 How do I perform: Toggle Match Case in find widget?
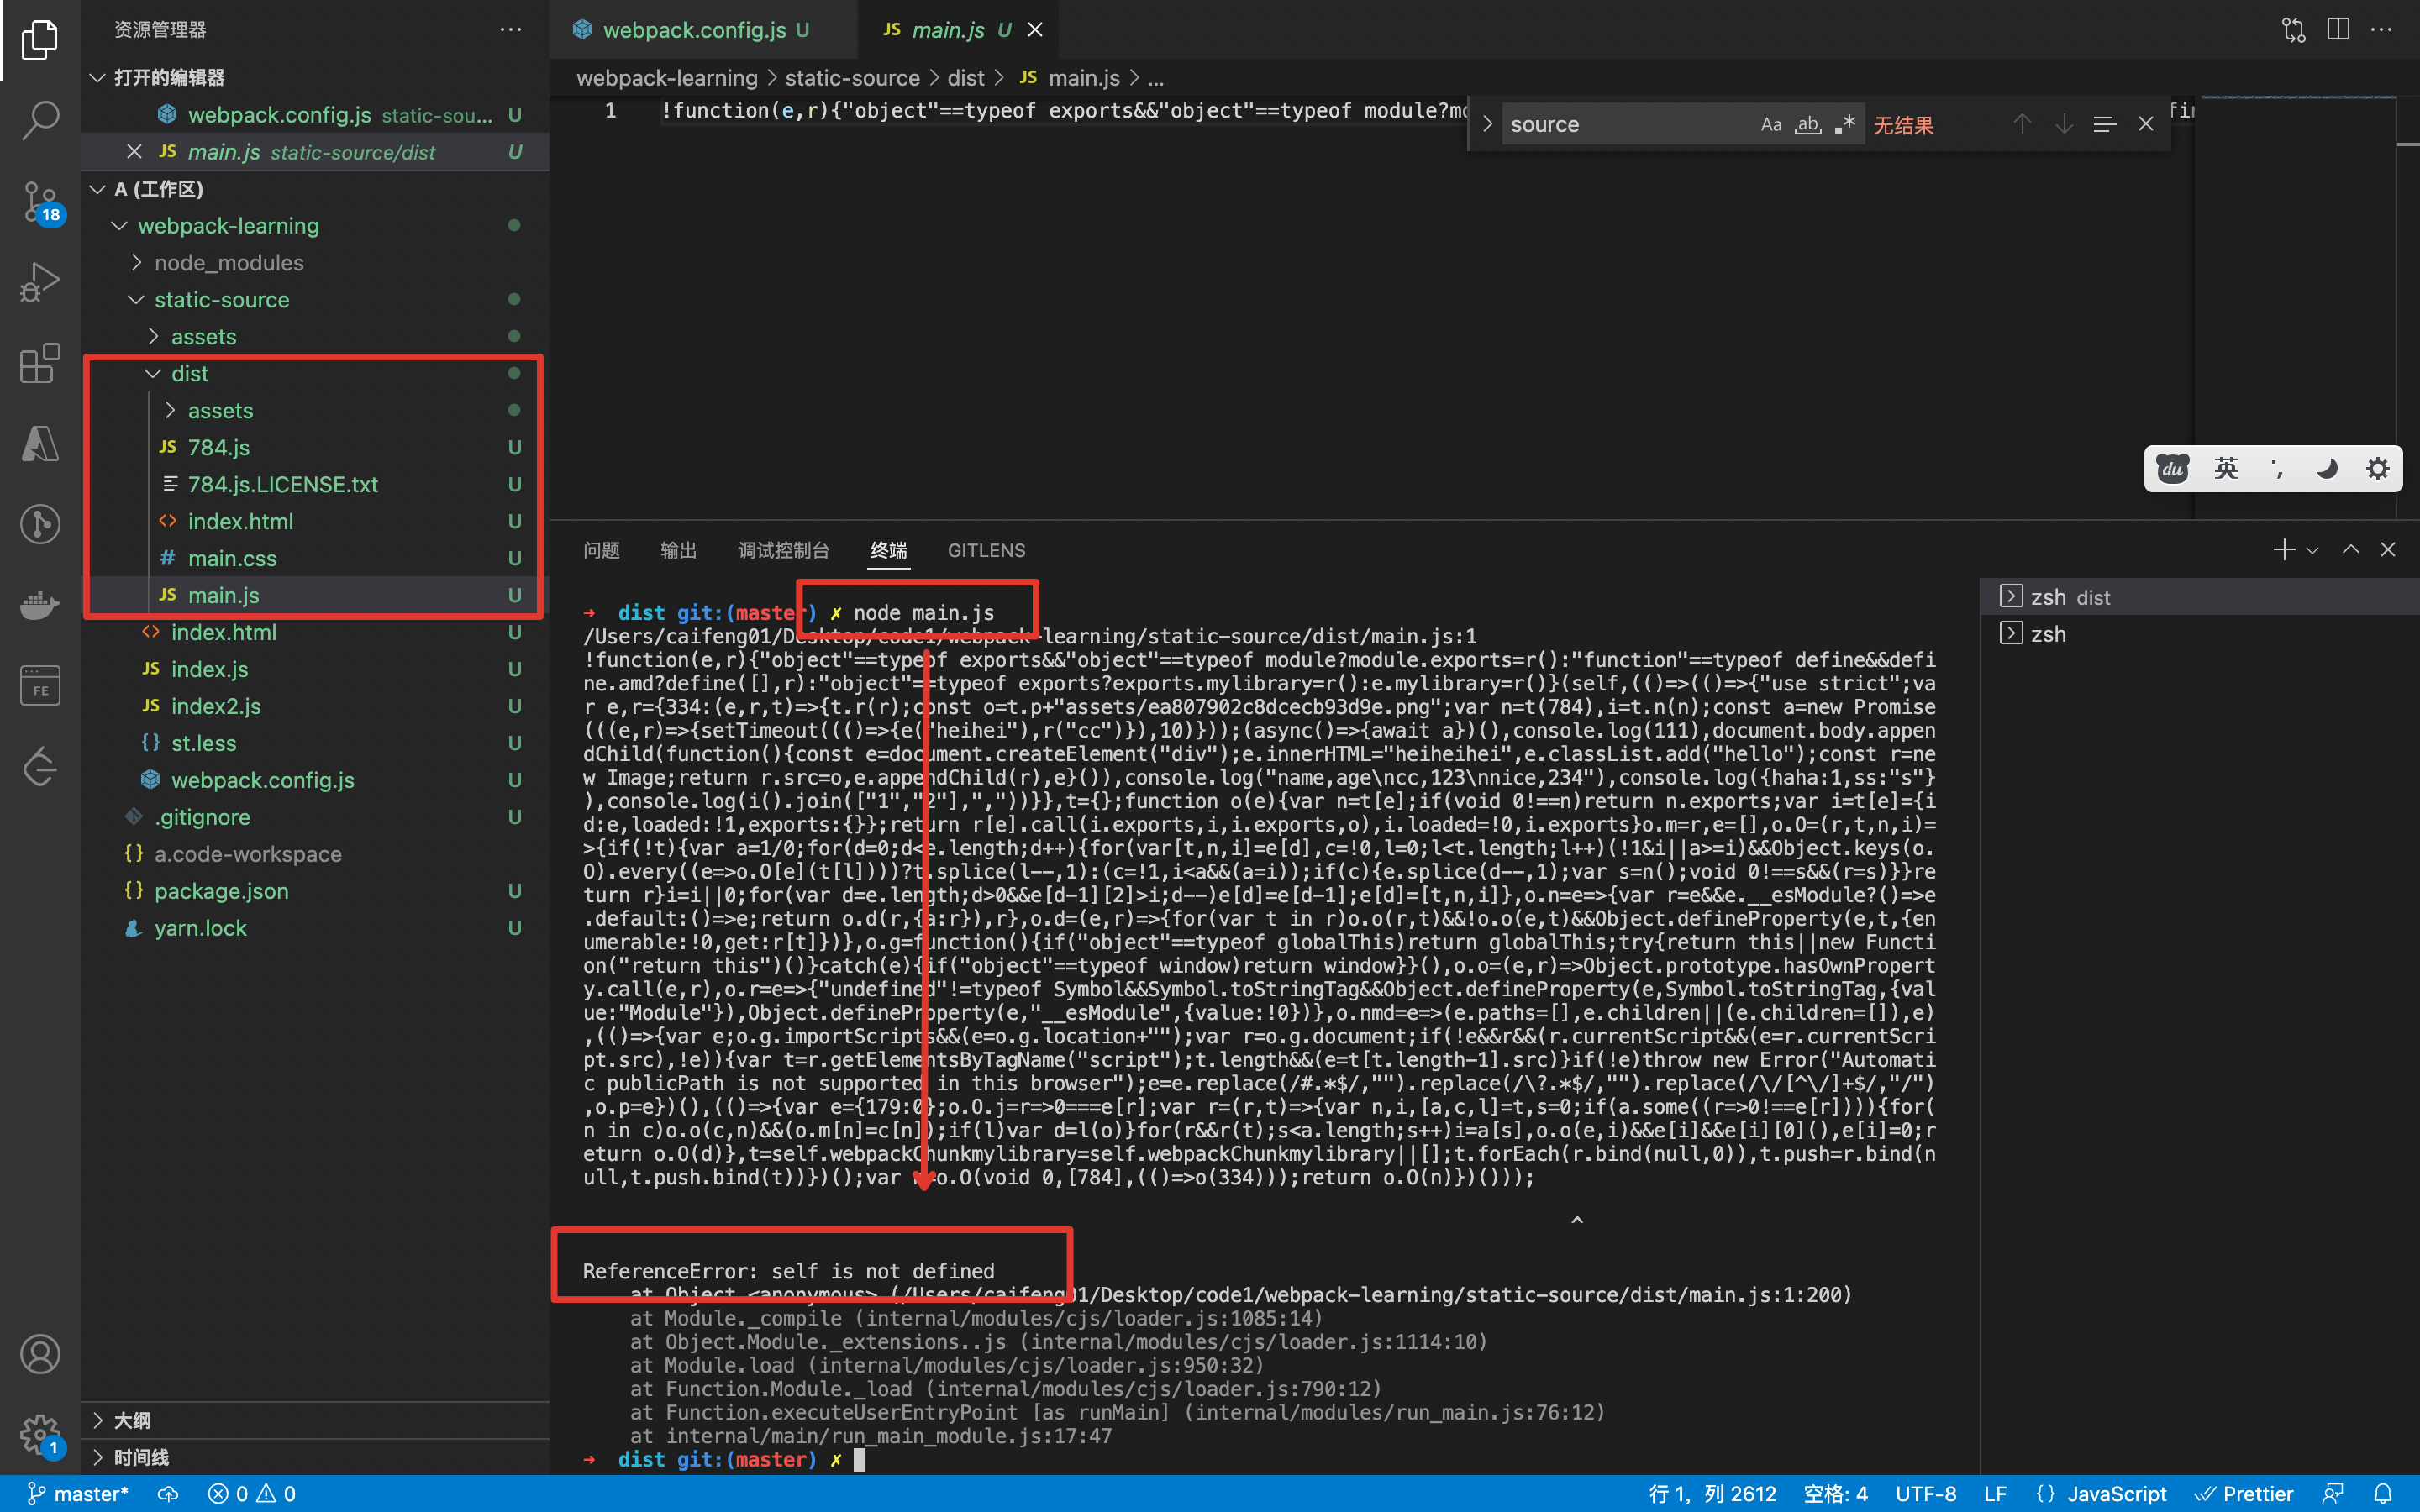(1770, 125)
